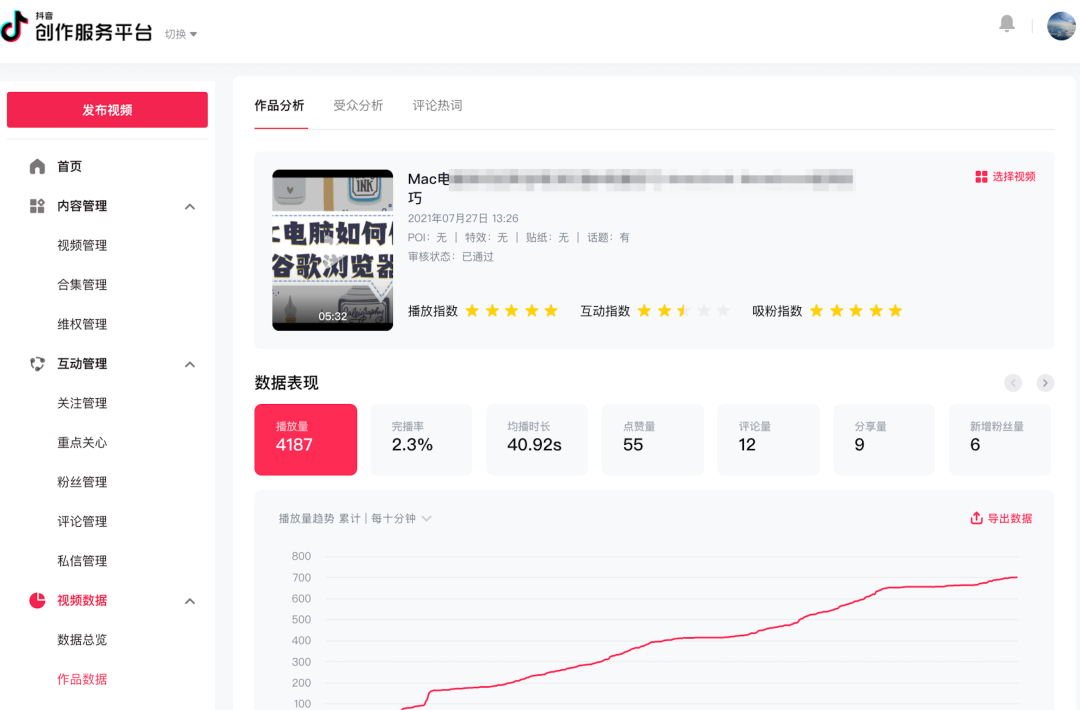Open the 切换 platform switch dropdown
Viewport: 1080px width, 710px height.
[x=181, y=34]
